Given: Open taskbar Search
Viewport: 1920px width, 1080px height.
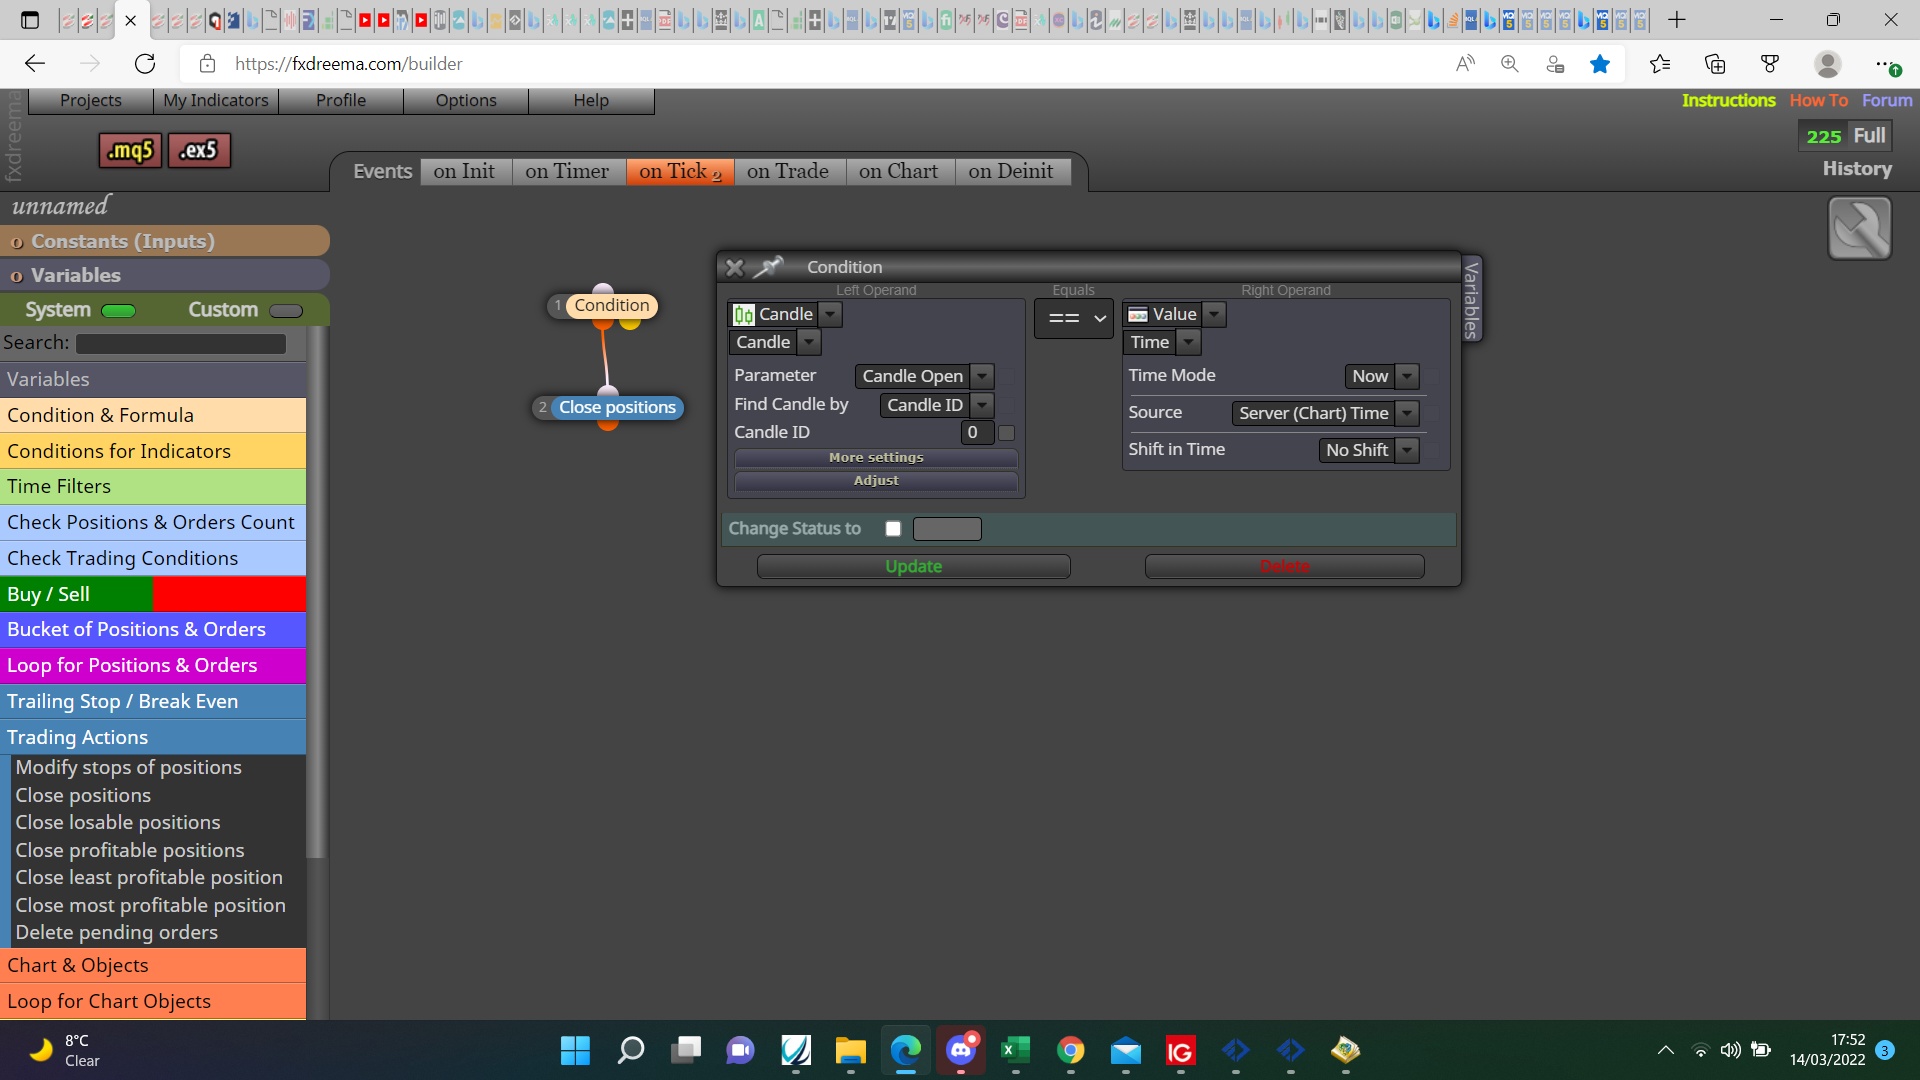Looking at the screenshot, I should coord(631,1050).
